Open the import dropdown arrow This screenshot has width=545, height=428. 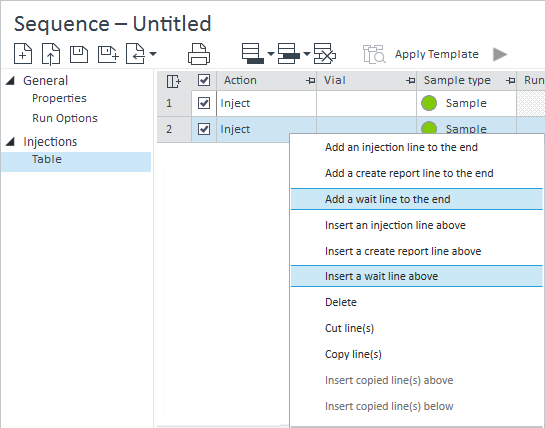pos(153,54)
